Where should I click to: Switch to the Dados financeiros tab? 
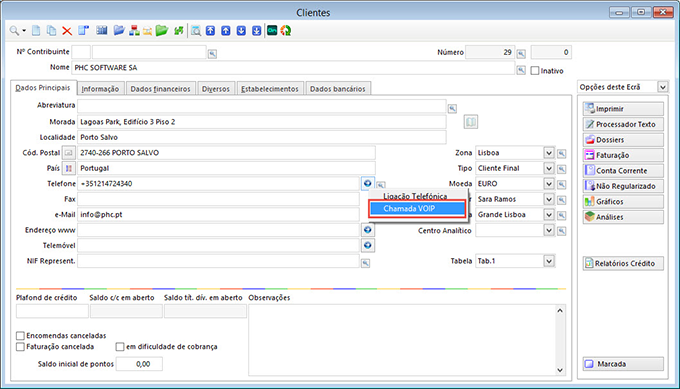coord(160,88)
